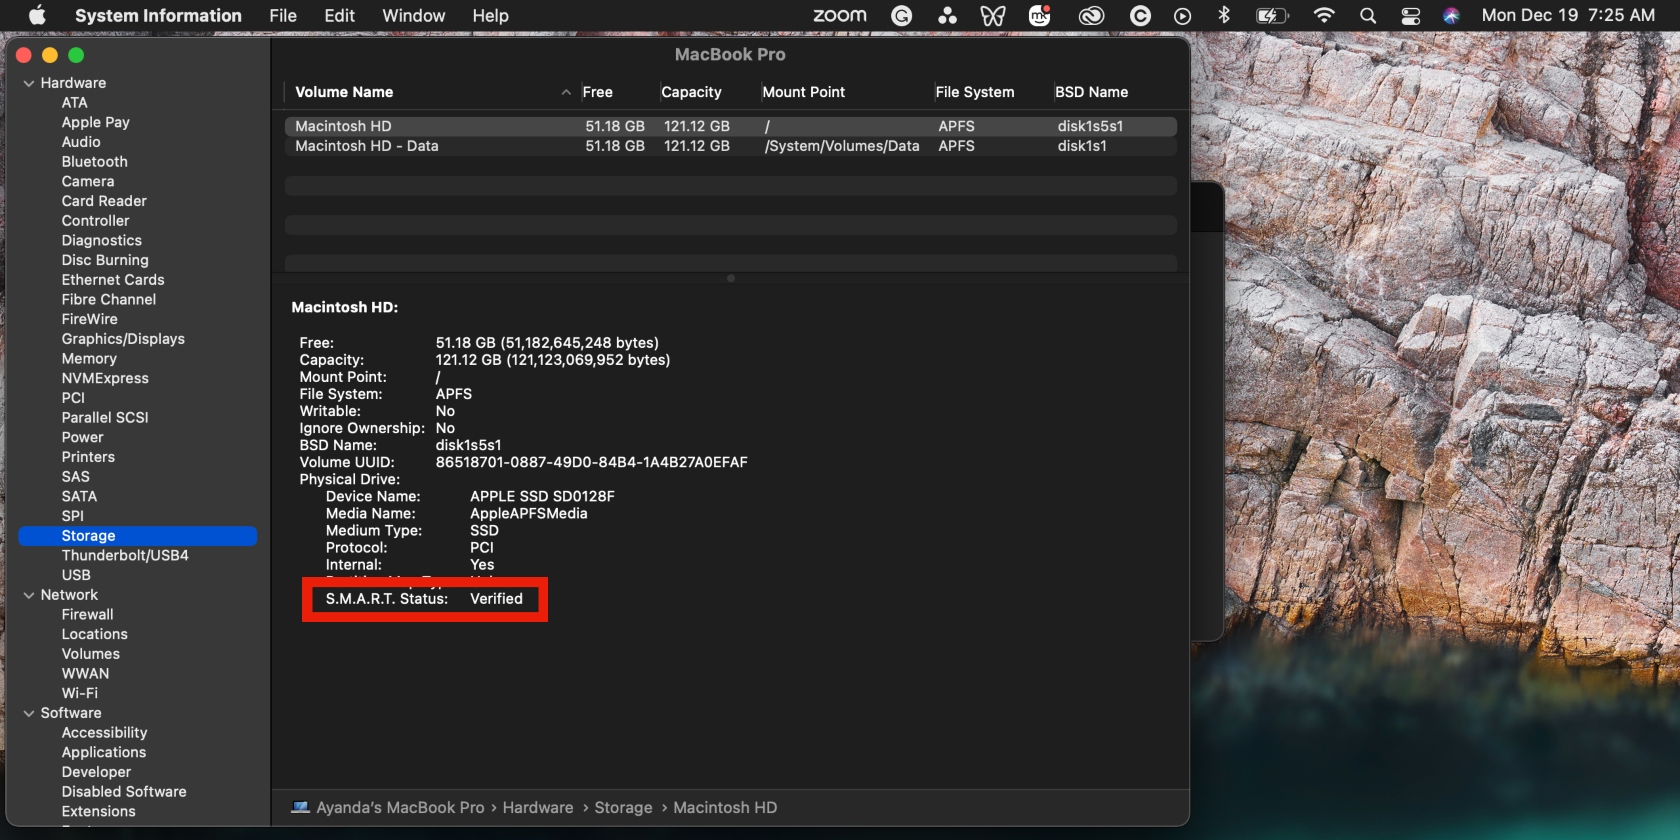Sort by File System column header
This screenshot has width=1680, height=840.
[974, 92]
